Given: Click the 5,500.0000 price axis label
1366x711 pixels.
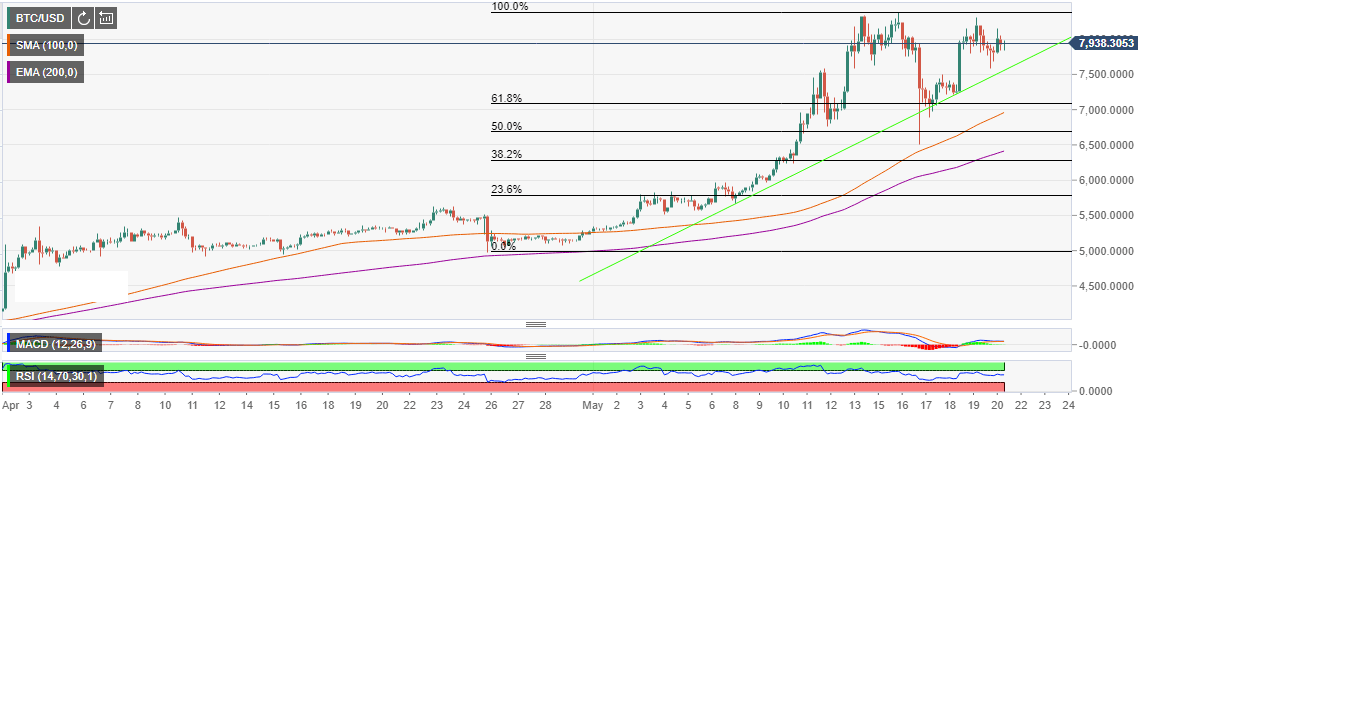Looking at the screenshot, I should click(x=1107, y=216).
